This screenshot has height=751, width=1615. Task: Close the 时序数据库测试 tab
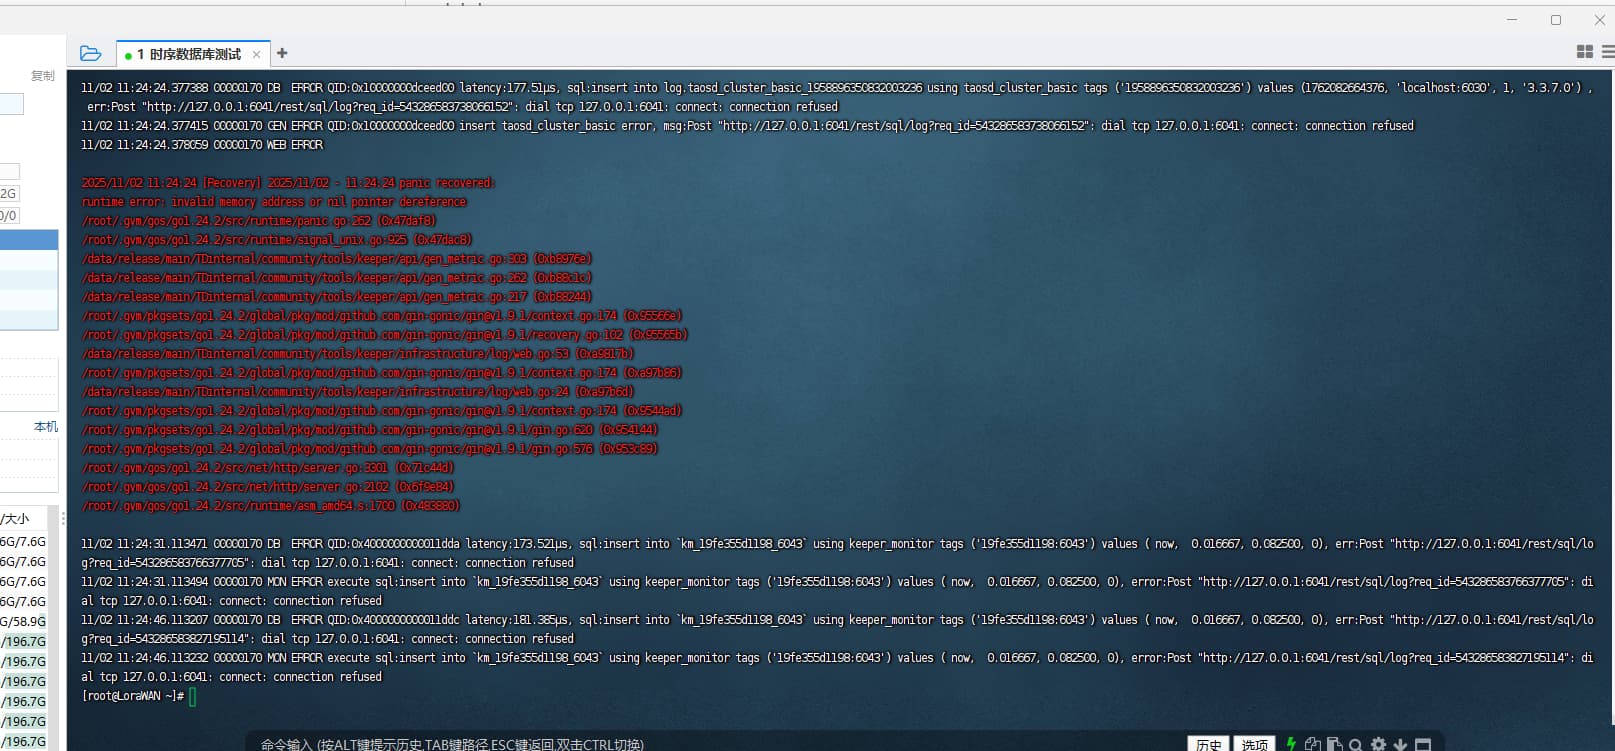pos(257,54)
